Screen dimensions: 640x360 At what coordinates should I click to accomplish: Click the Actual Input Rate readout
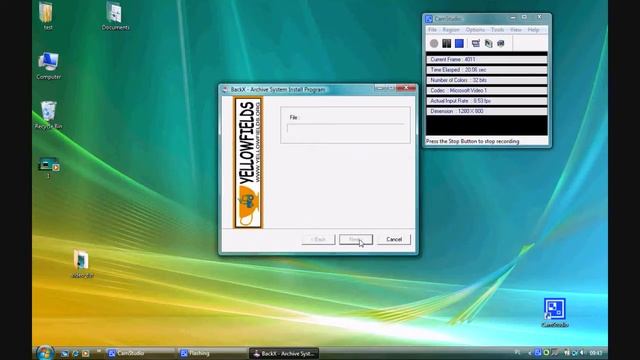pyautogui.click(x=487, y=101)
